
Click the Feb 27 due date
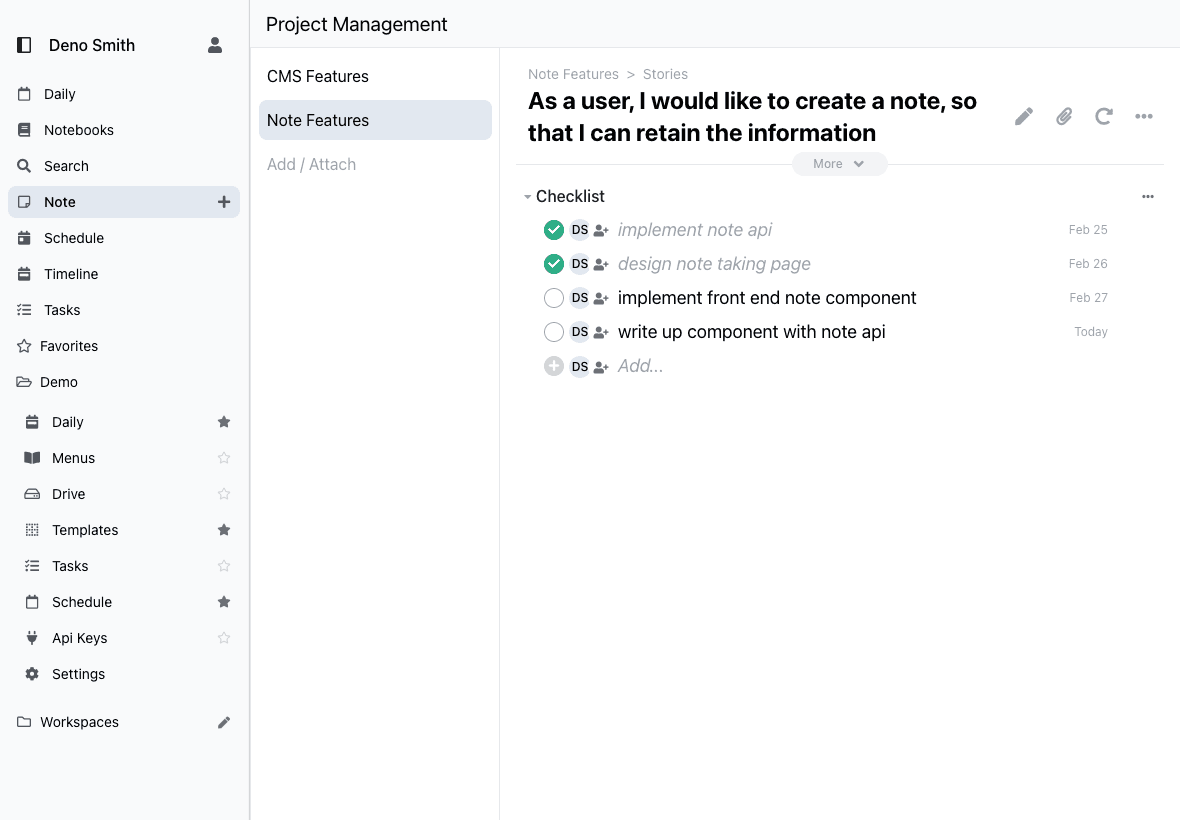1088,298
